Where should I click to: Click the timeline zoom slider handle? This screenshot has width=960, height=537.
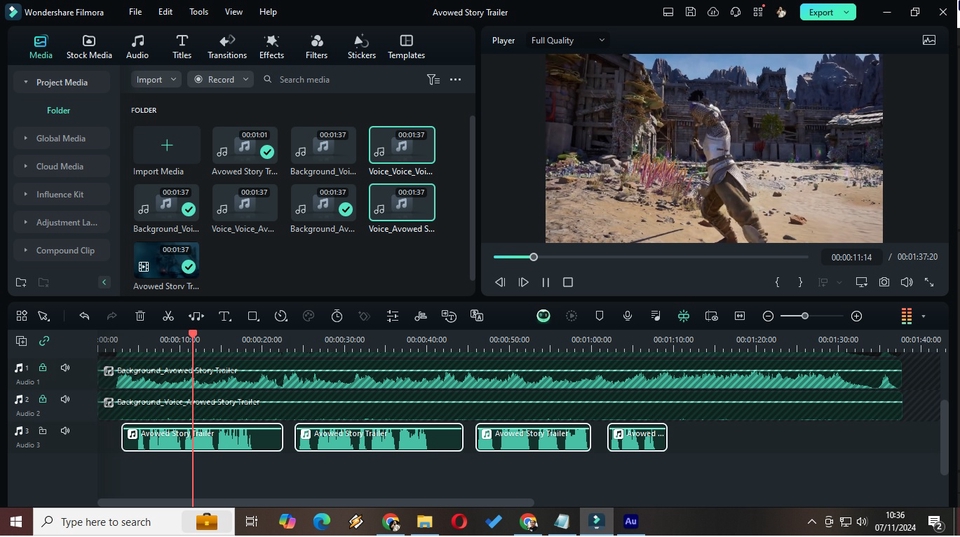coord(805,316)
